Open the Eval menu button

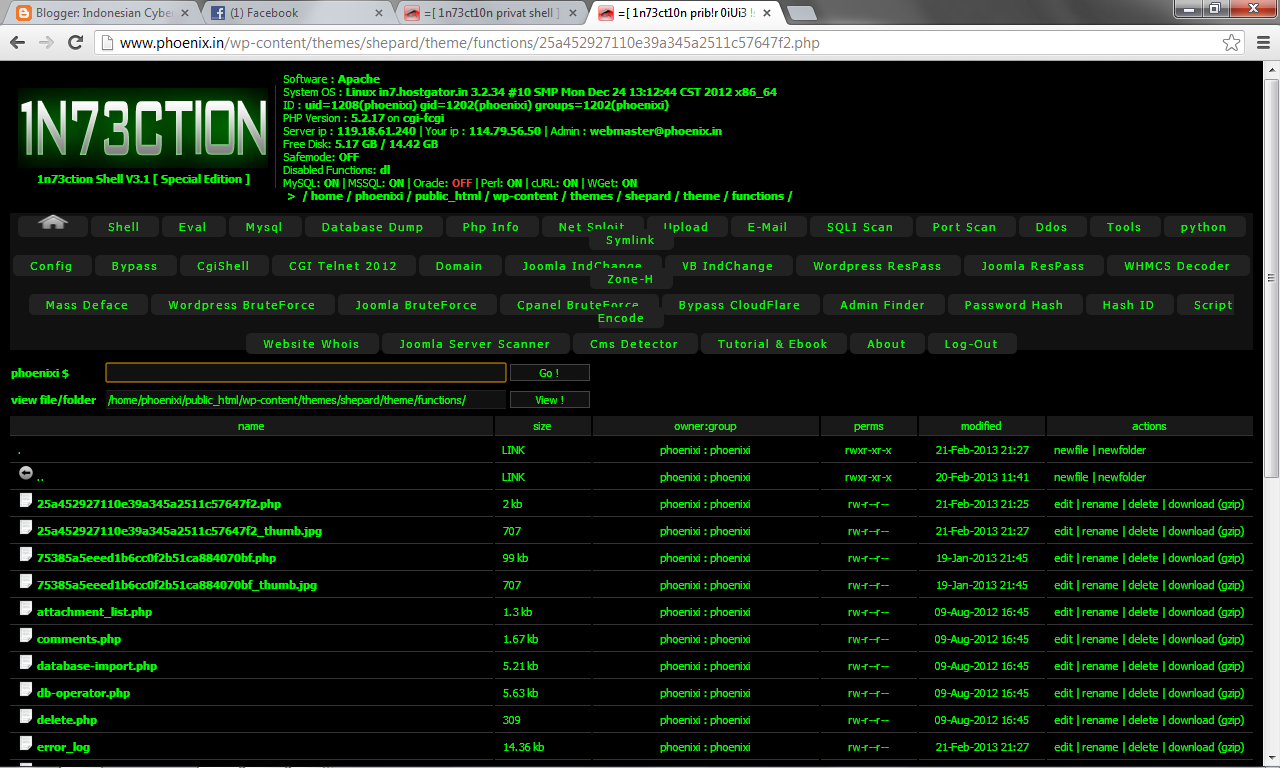193,227
